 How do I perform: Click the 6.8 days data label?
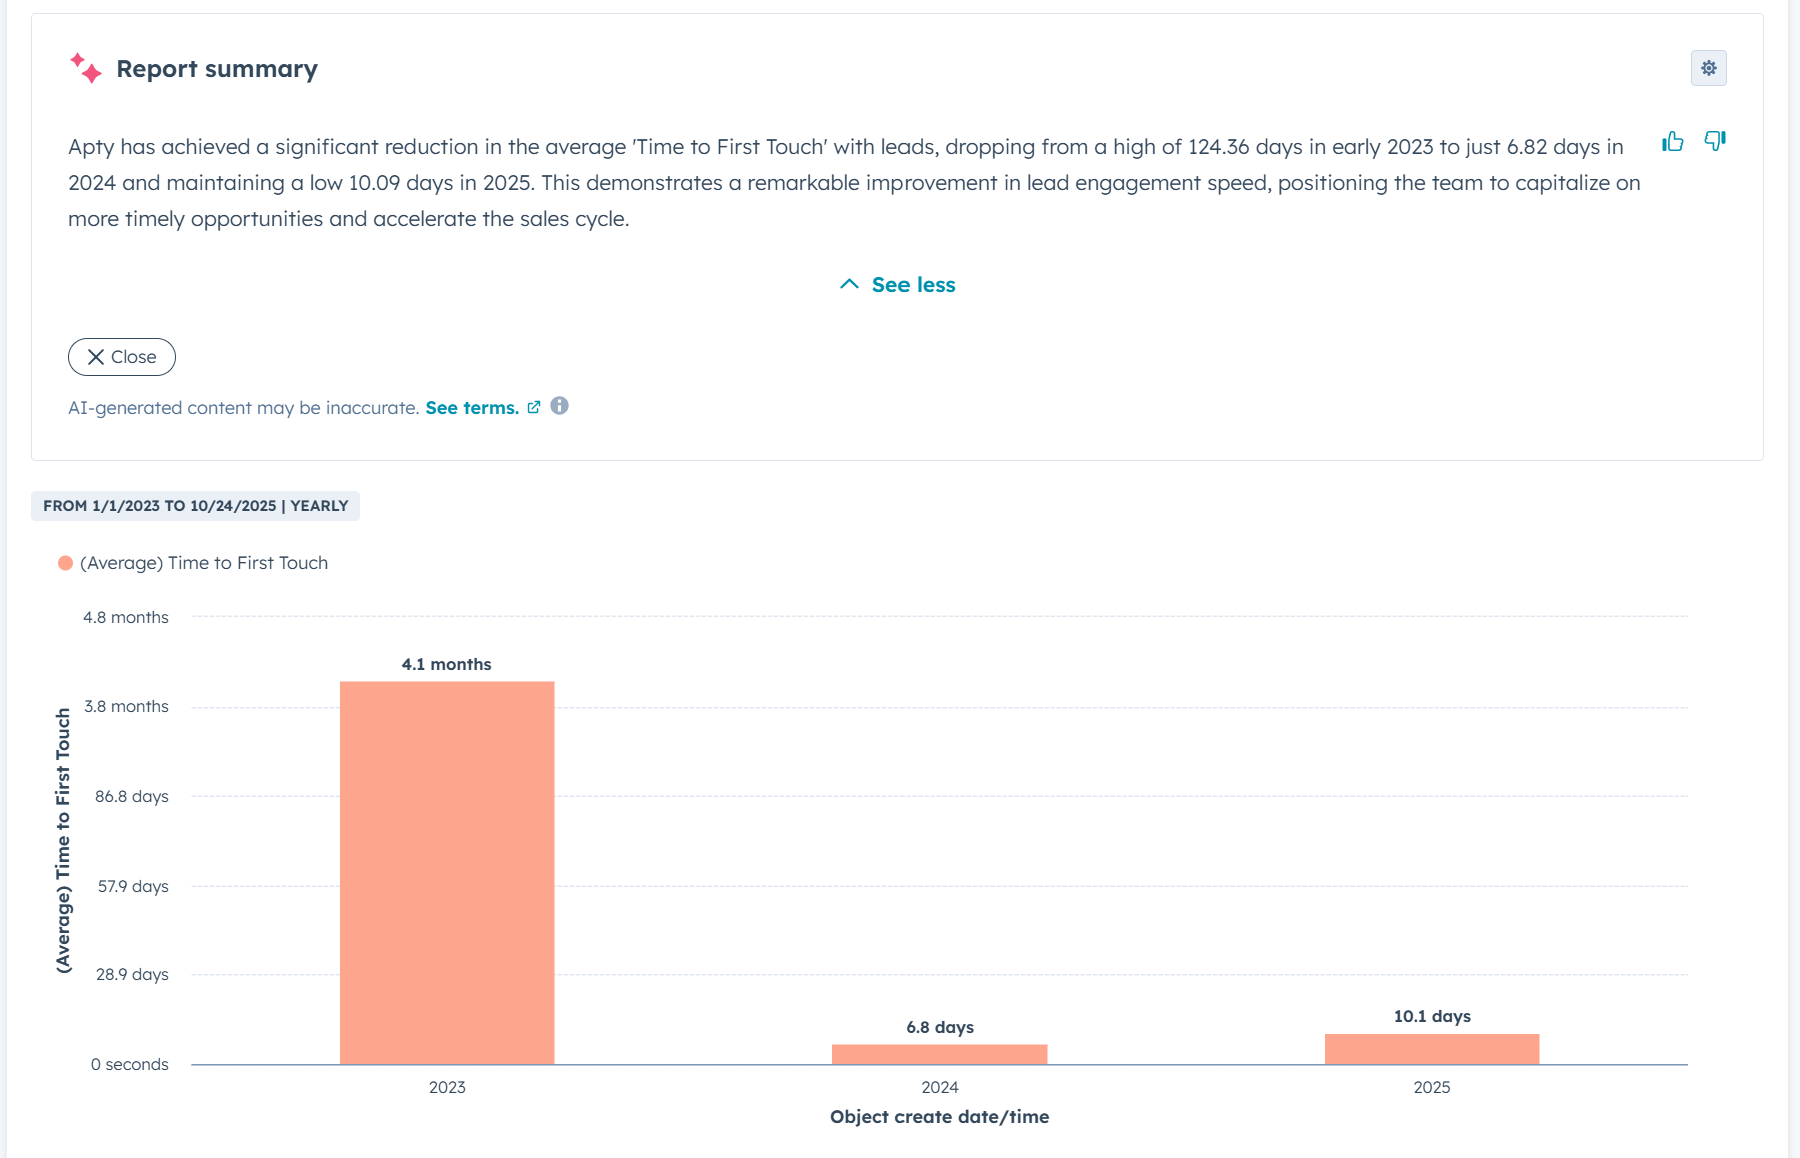pos(940,1027)
